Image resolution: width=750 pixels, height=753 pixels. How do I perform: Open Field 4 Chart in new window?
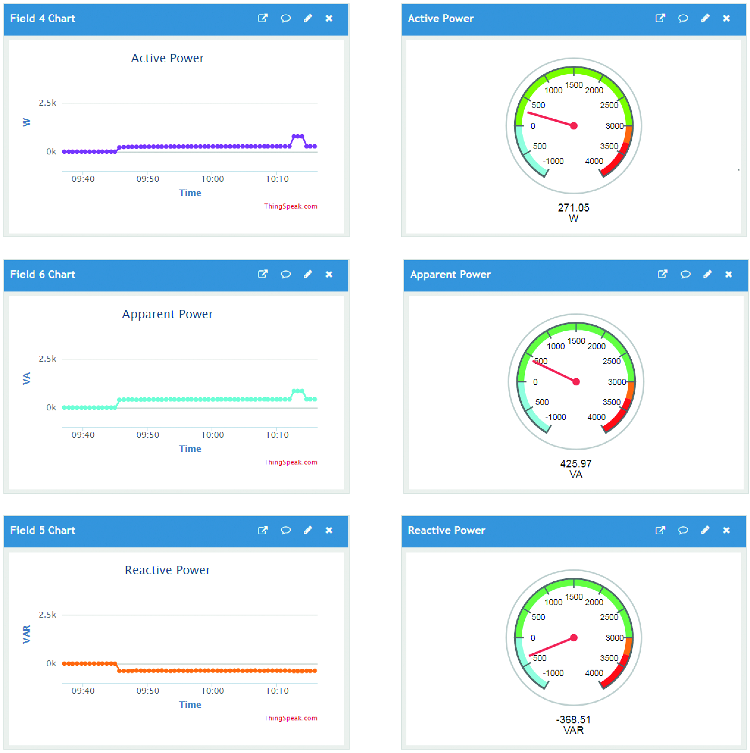click(263, 19)
